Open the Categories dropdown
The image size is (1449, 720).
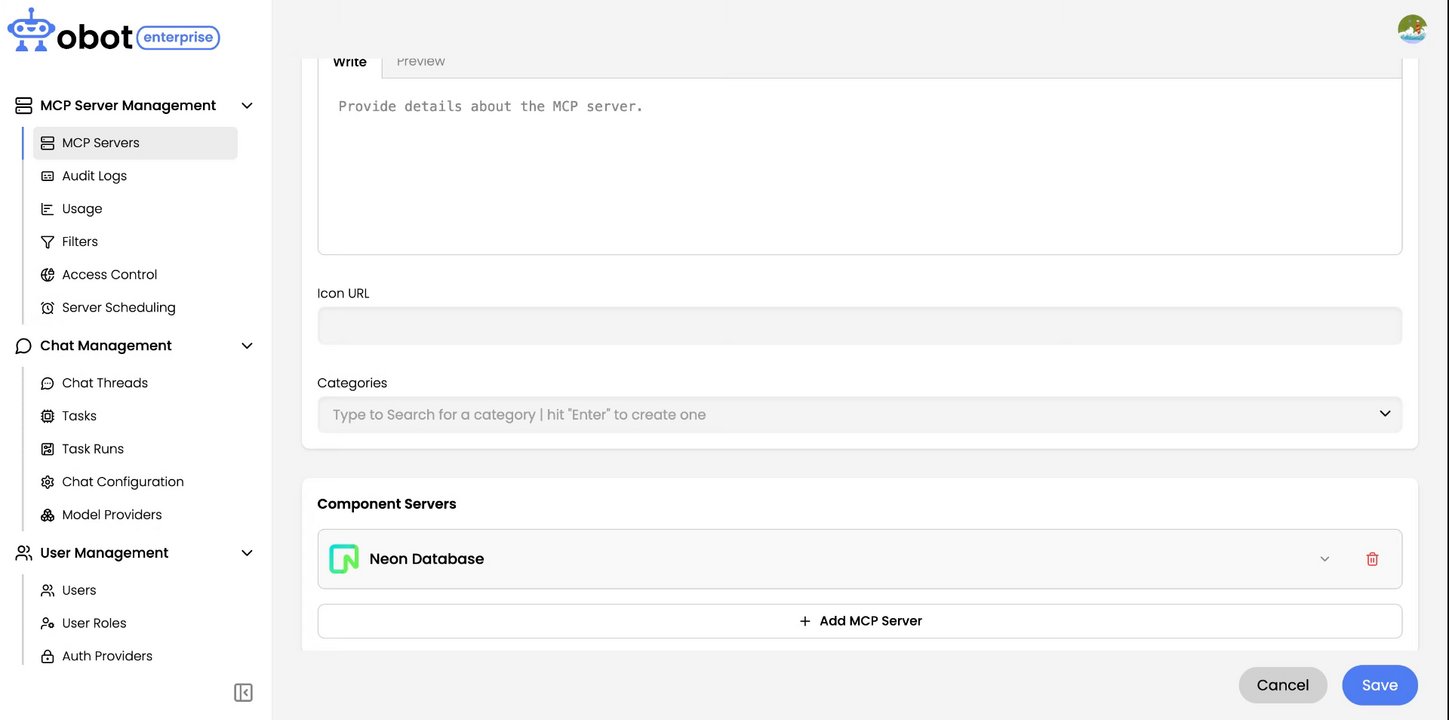pyautogui.click(x=1384, y=414)
